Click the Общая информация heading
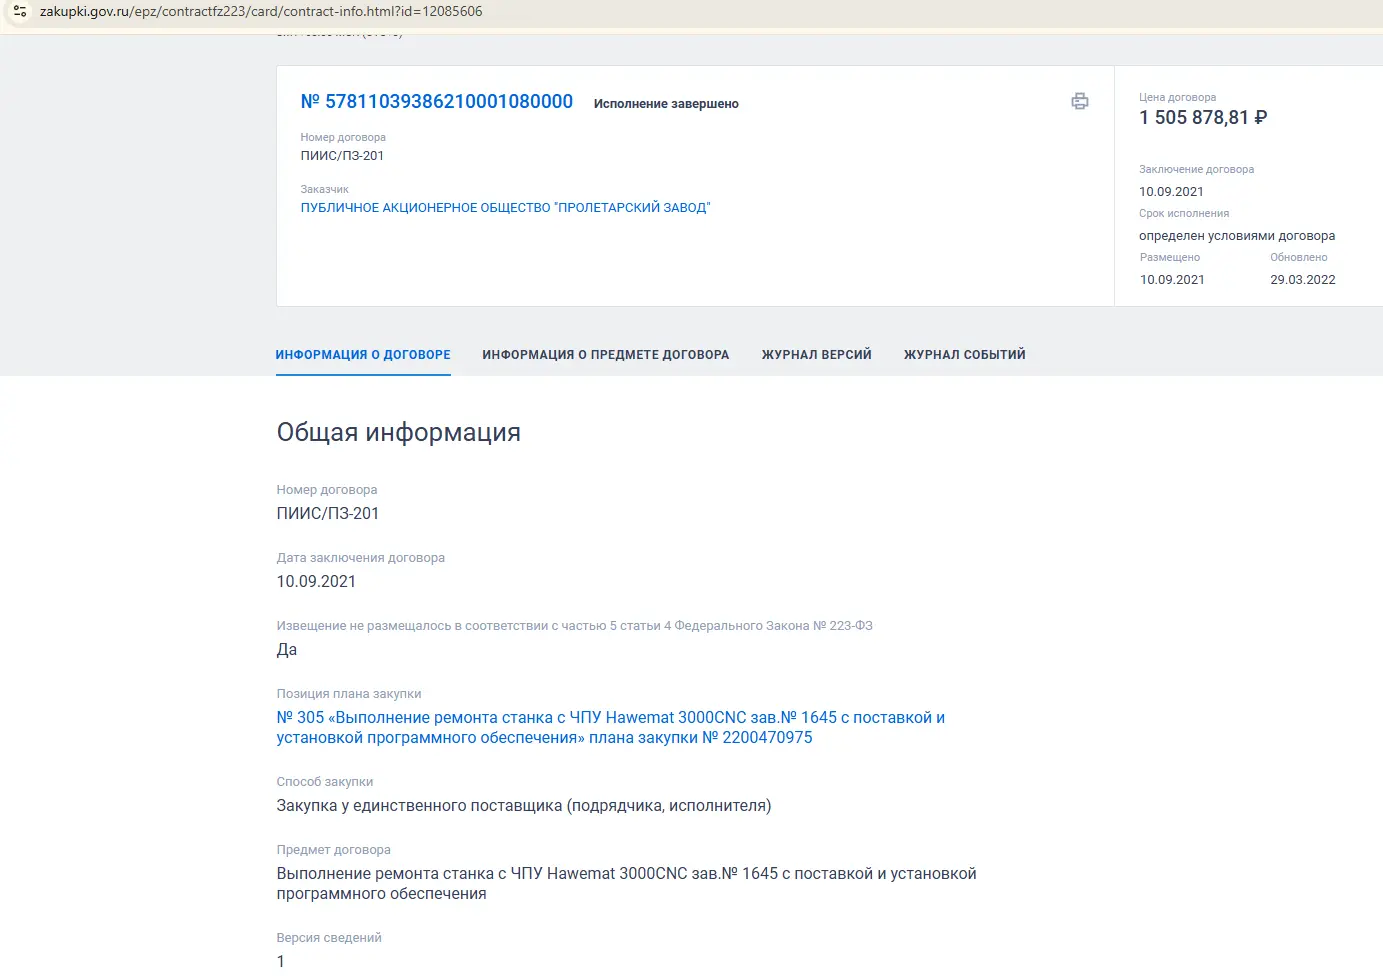Screen dimensions: 1383x976 click(x=398, y=432)
